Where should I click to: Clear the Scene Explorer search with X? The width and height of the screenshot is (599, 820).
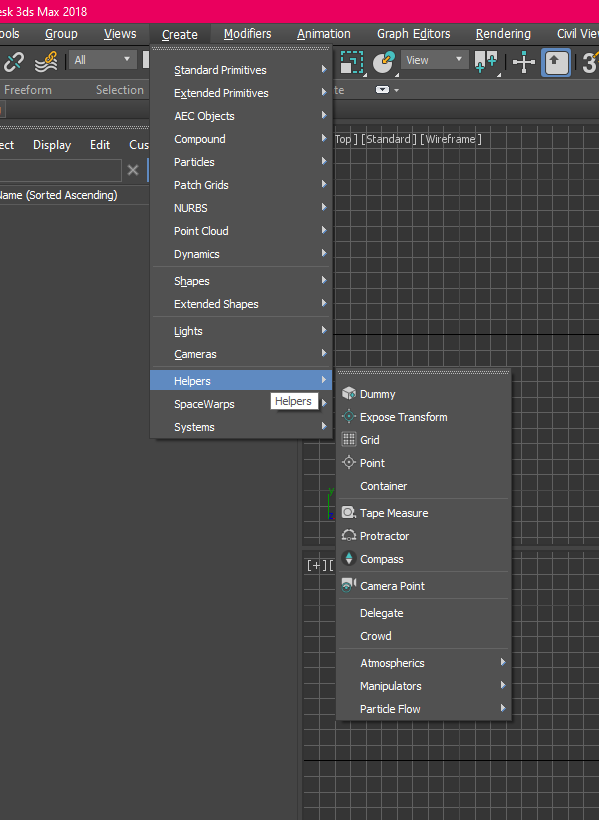(x=133, y=170)
